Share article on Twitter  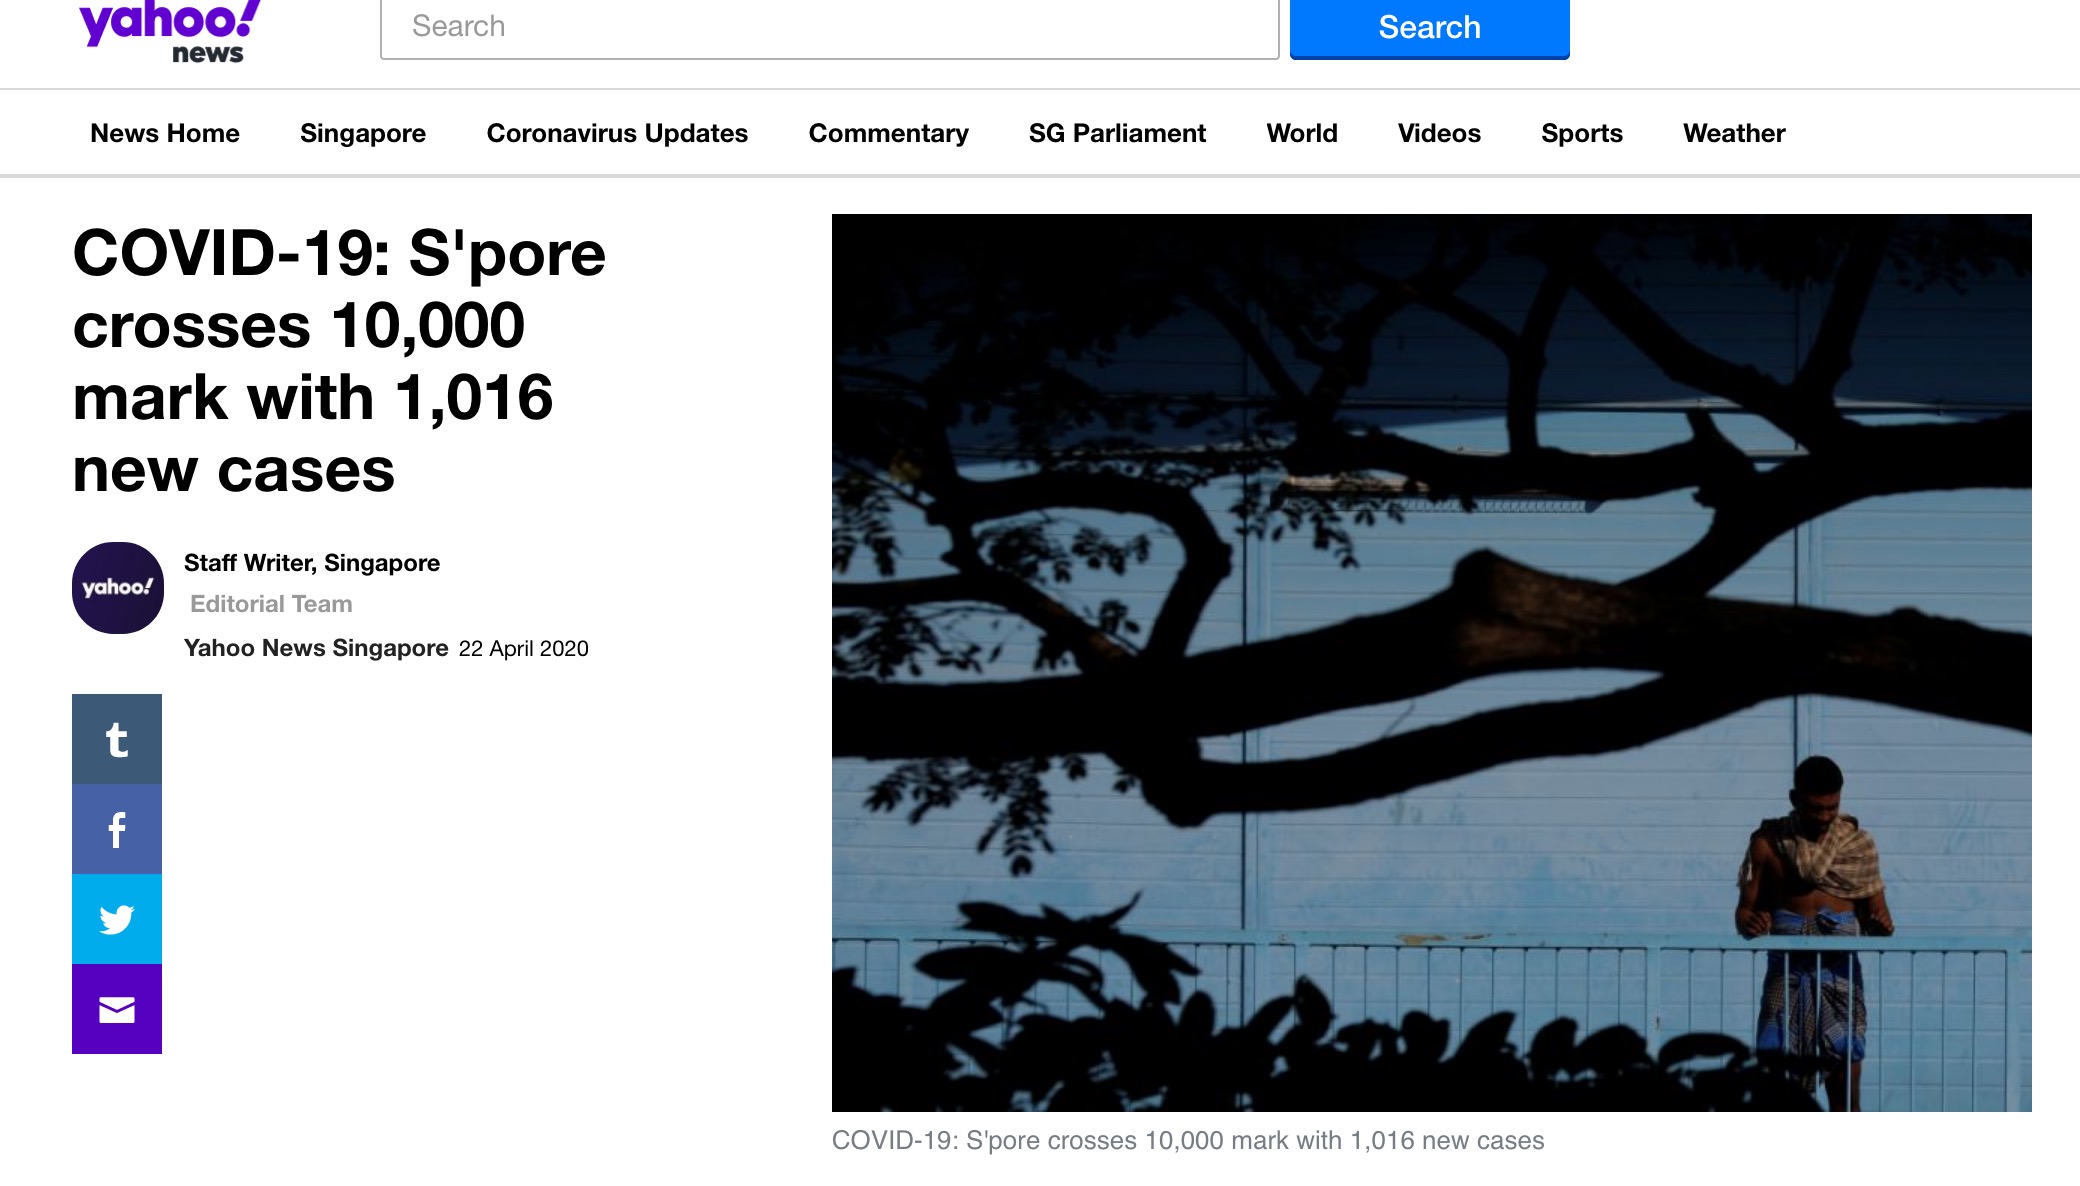[117, 919]
